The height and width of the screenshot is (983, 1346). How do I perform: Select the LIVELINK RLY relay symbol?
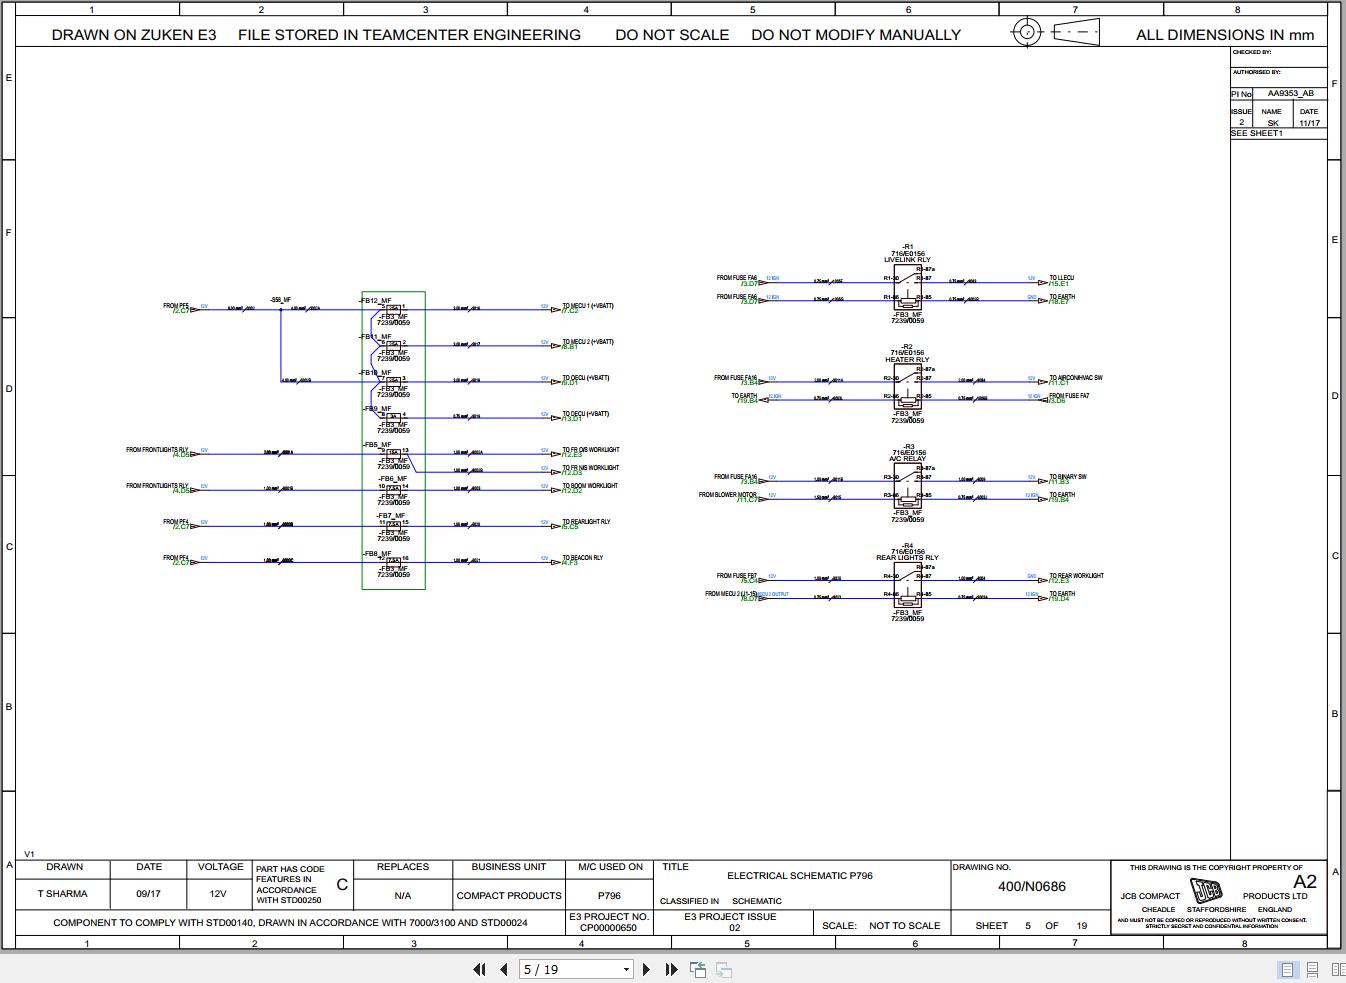pos(906,285)
